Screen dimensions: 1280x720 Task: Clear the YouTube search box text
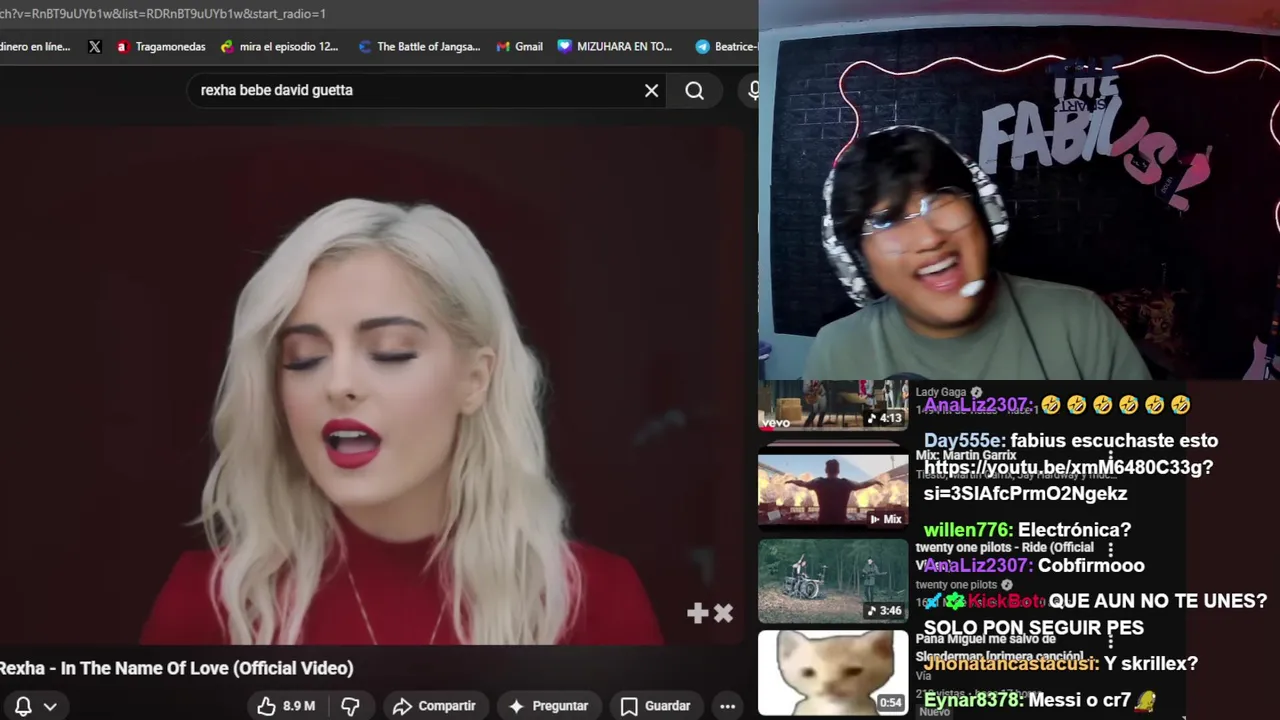[x=651, y=91]
